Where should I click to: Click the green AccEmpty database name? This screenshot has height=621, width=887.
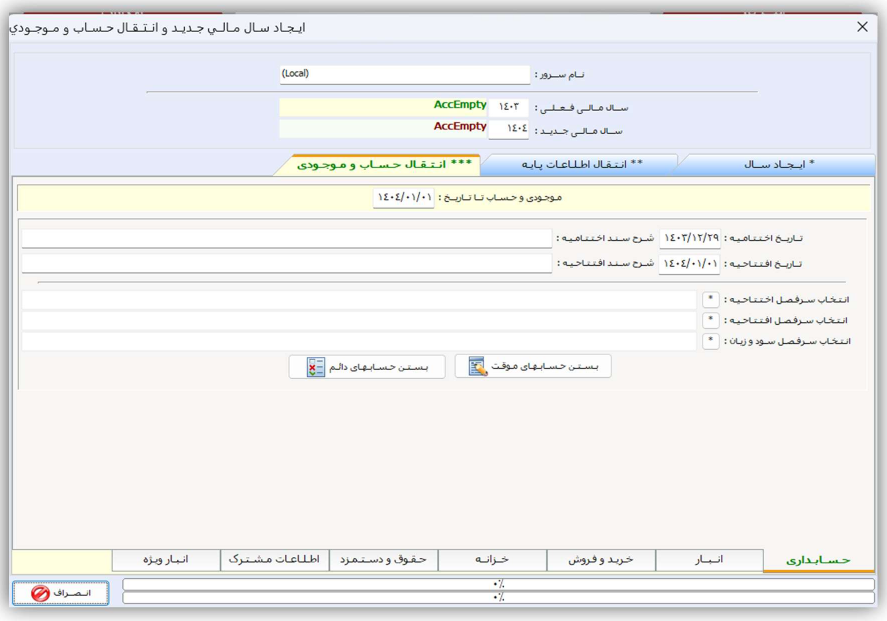pyautogui.click(x=460, y=105)
